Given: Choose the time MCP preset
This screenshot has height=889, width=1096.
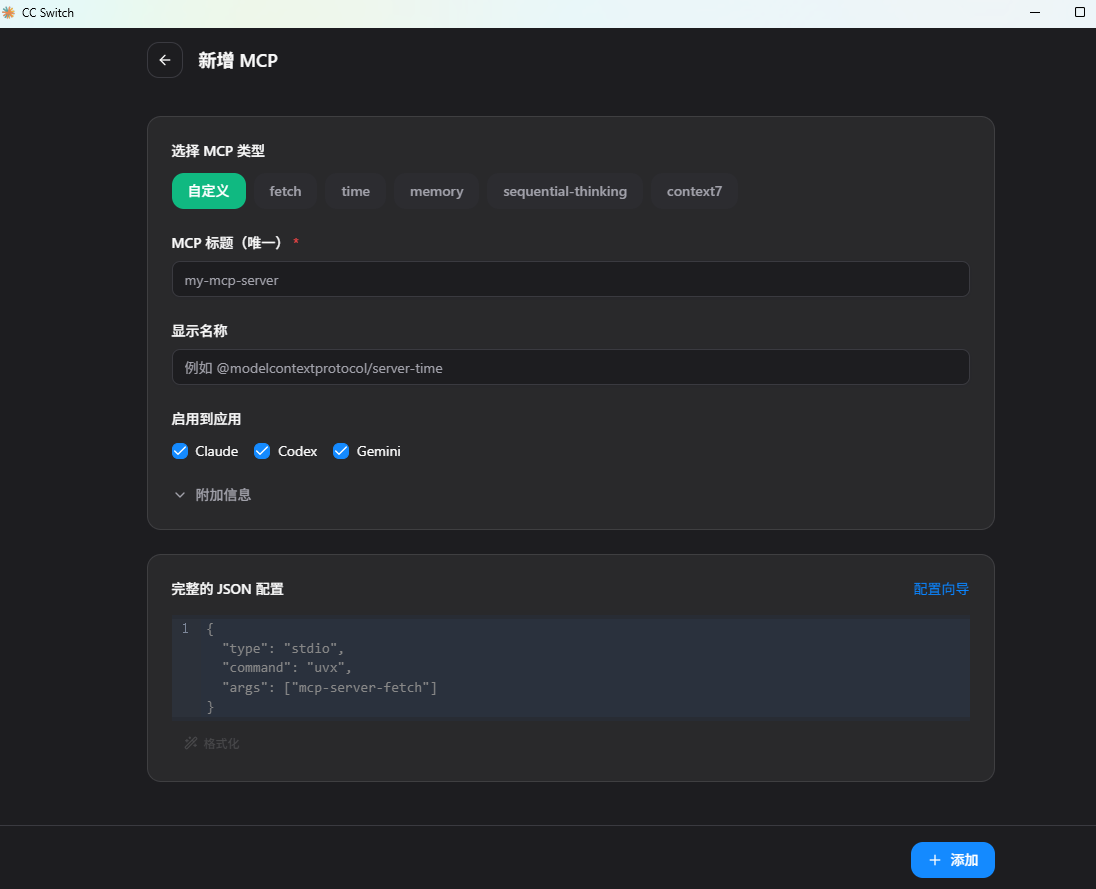Looking at the screenshot, I should [x=355, y=191].
